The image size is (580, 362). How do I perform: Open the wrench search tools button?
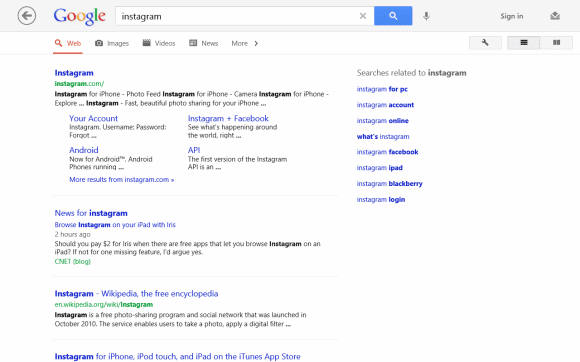click(x=485, y=43)
